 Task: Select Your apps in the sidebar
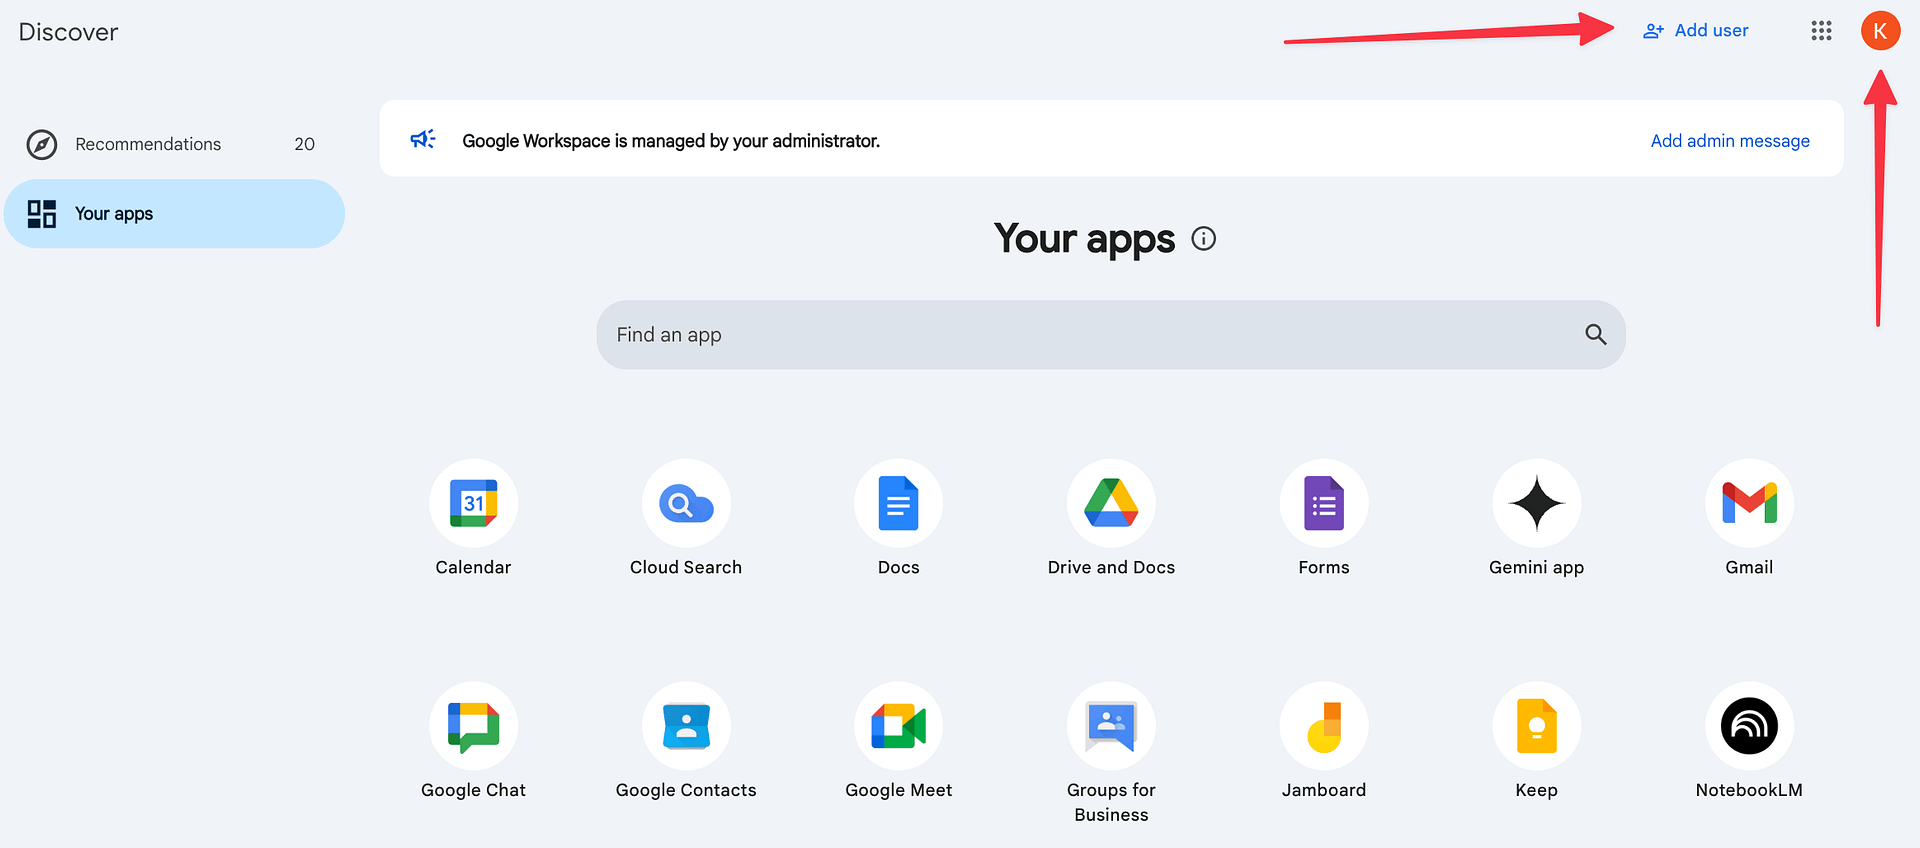(174, 214)
